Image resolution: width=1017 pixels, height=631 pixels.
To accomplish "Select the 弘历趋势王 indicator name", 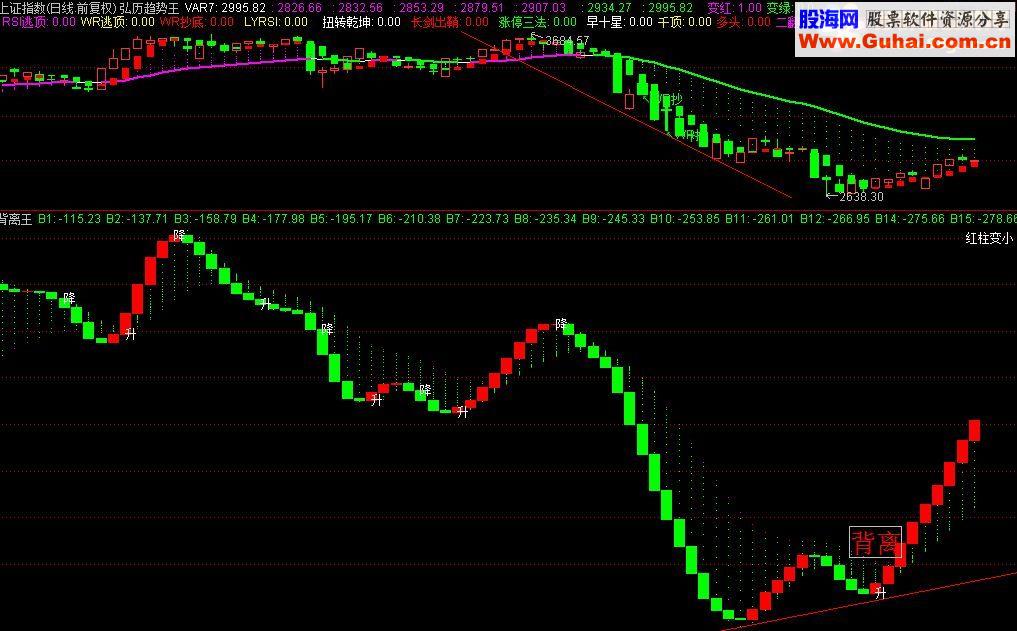I will tap(150, 8).
